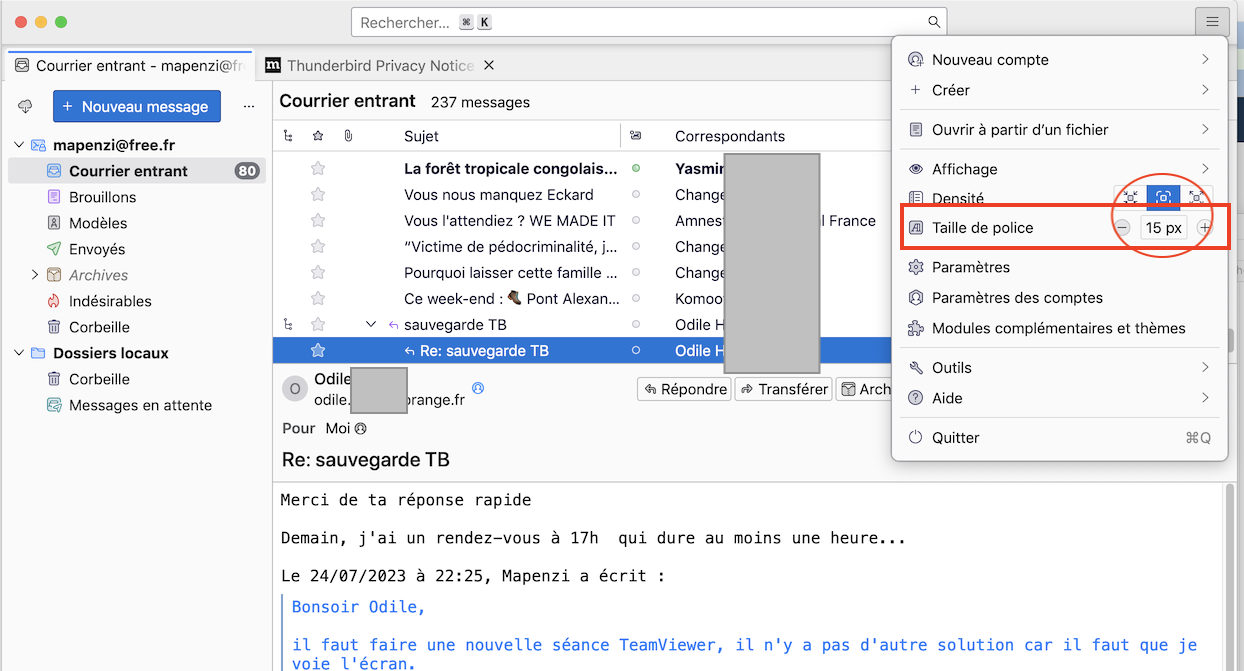Expand the Archives folder
Image resolution: width=1244 pixels, height=671 pixels.
click(x=35, y=275)
